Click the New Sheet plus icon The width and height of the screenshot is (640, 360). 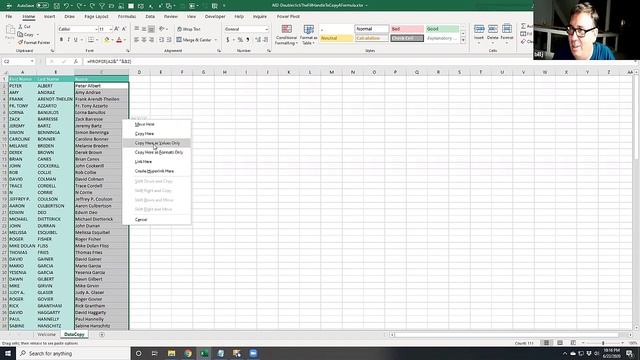(x=102, y=335)
